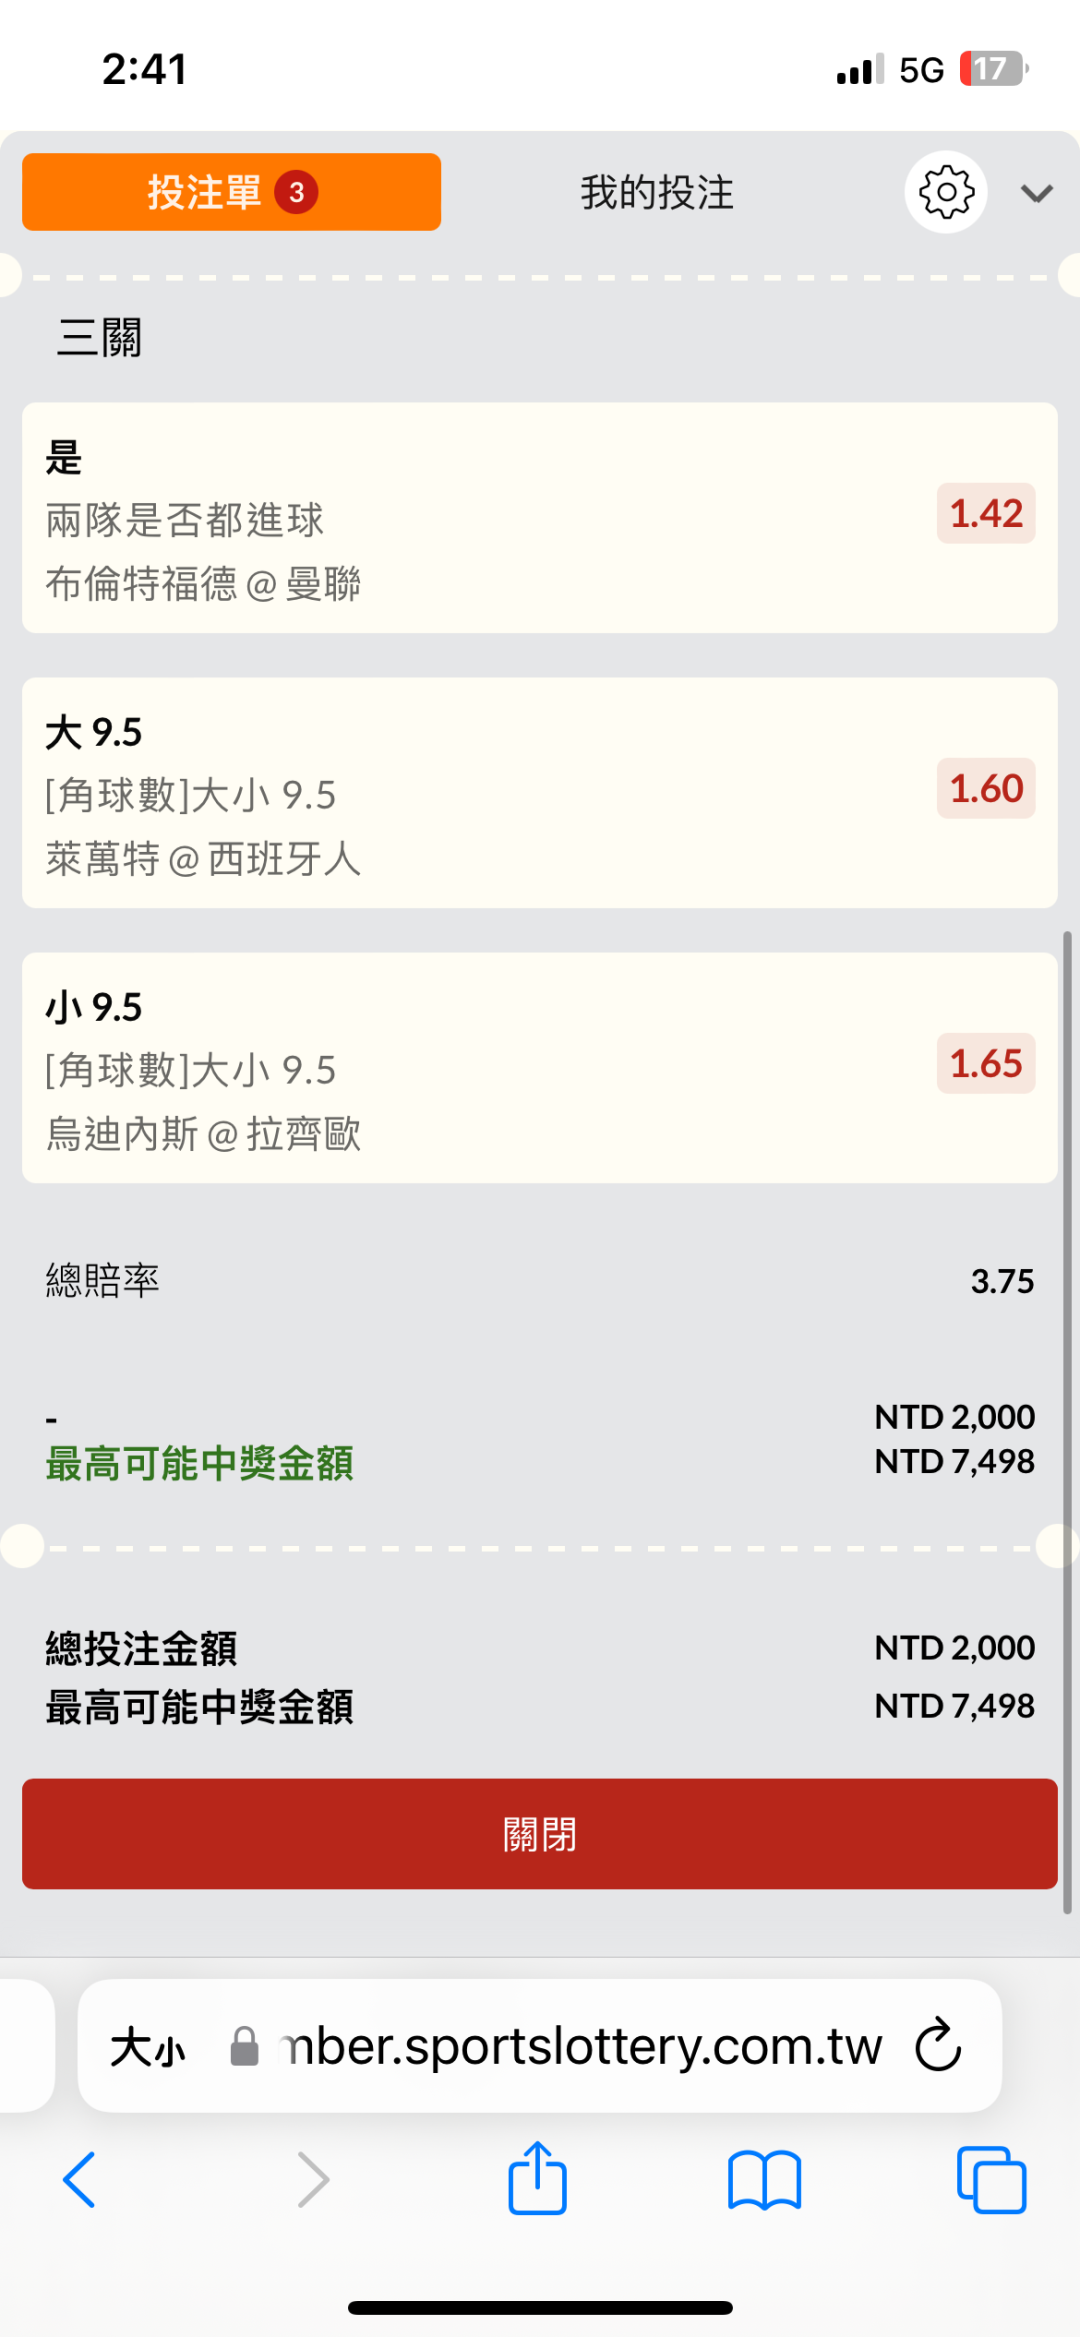Switch to the 投注單 tab
Image resolution: width=1080 pixels, height=2337 pixels.
[x=231, y=192]
